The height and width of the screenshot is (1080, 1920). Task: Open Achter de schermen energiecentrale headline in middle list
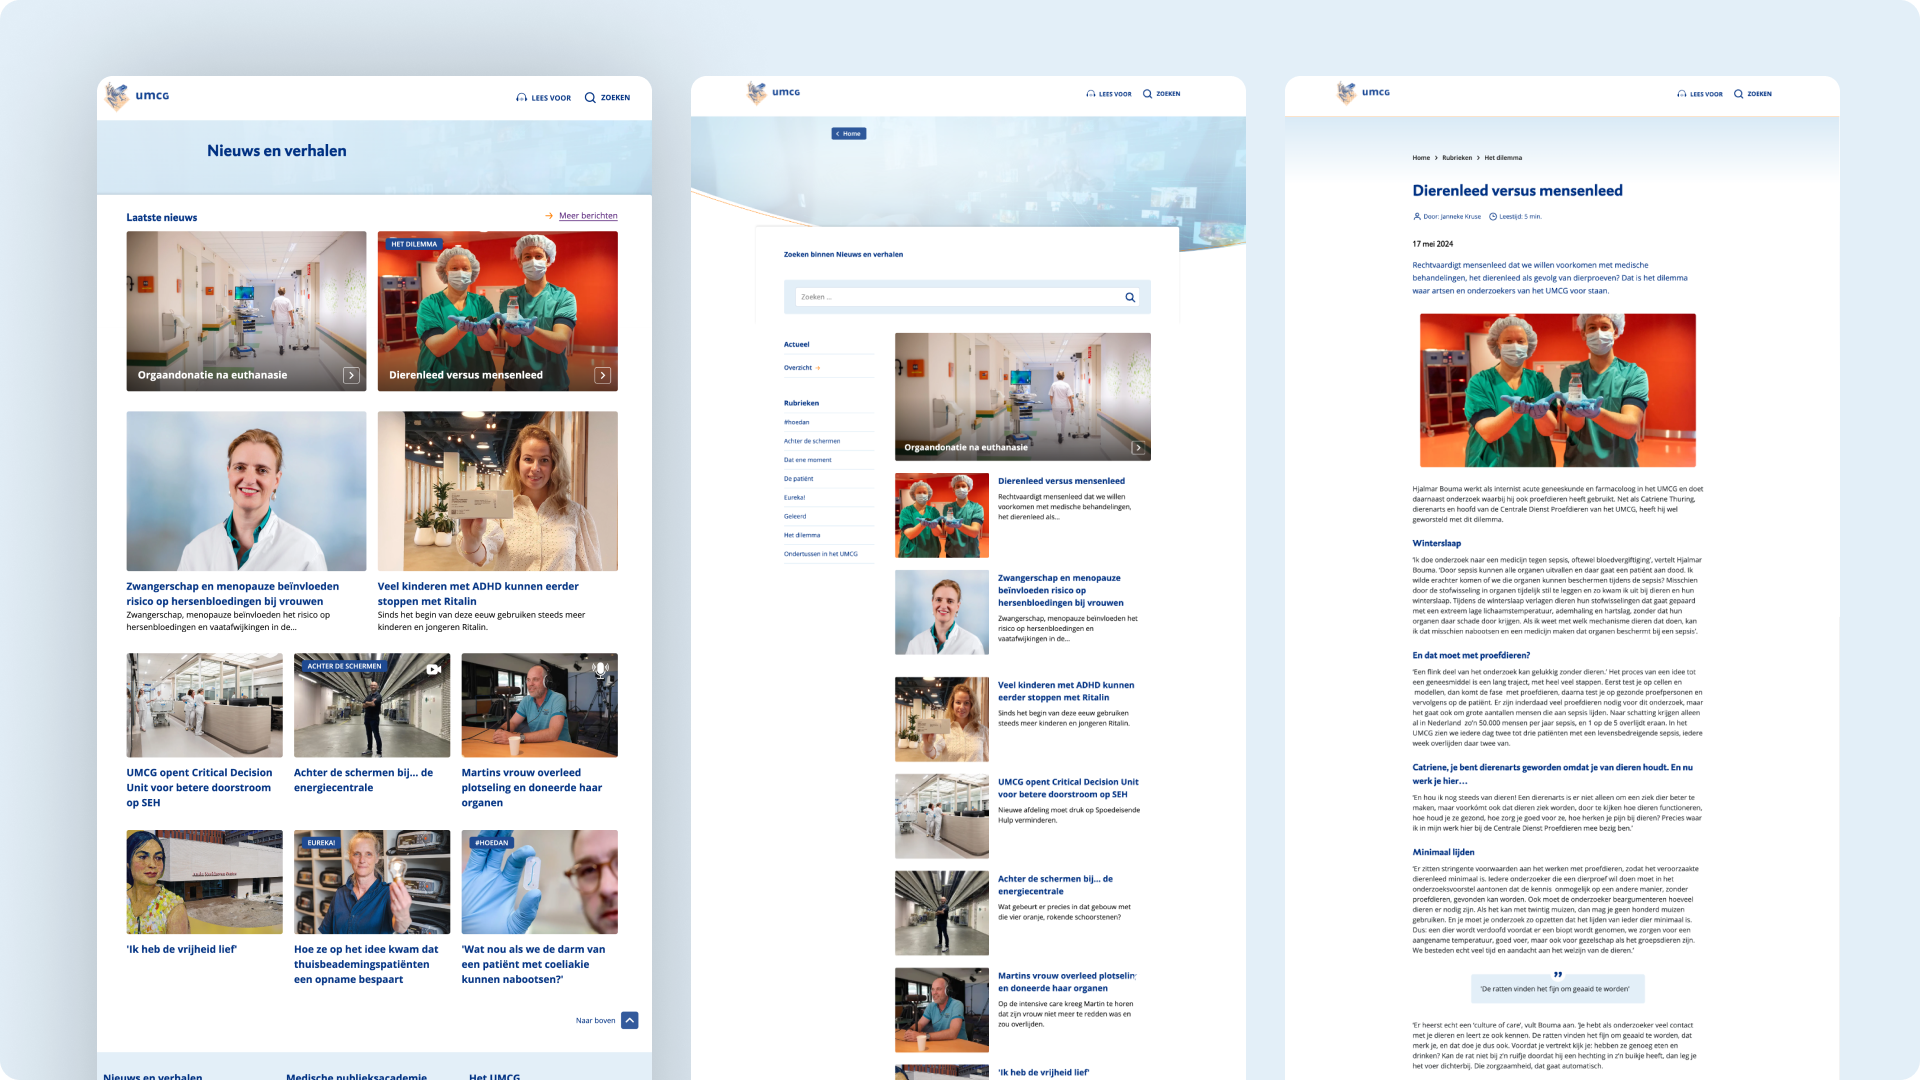(1055, 885)
